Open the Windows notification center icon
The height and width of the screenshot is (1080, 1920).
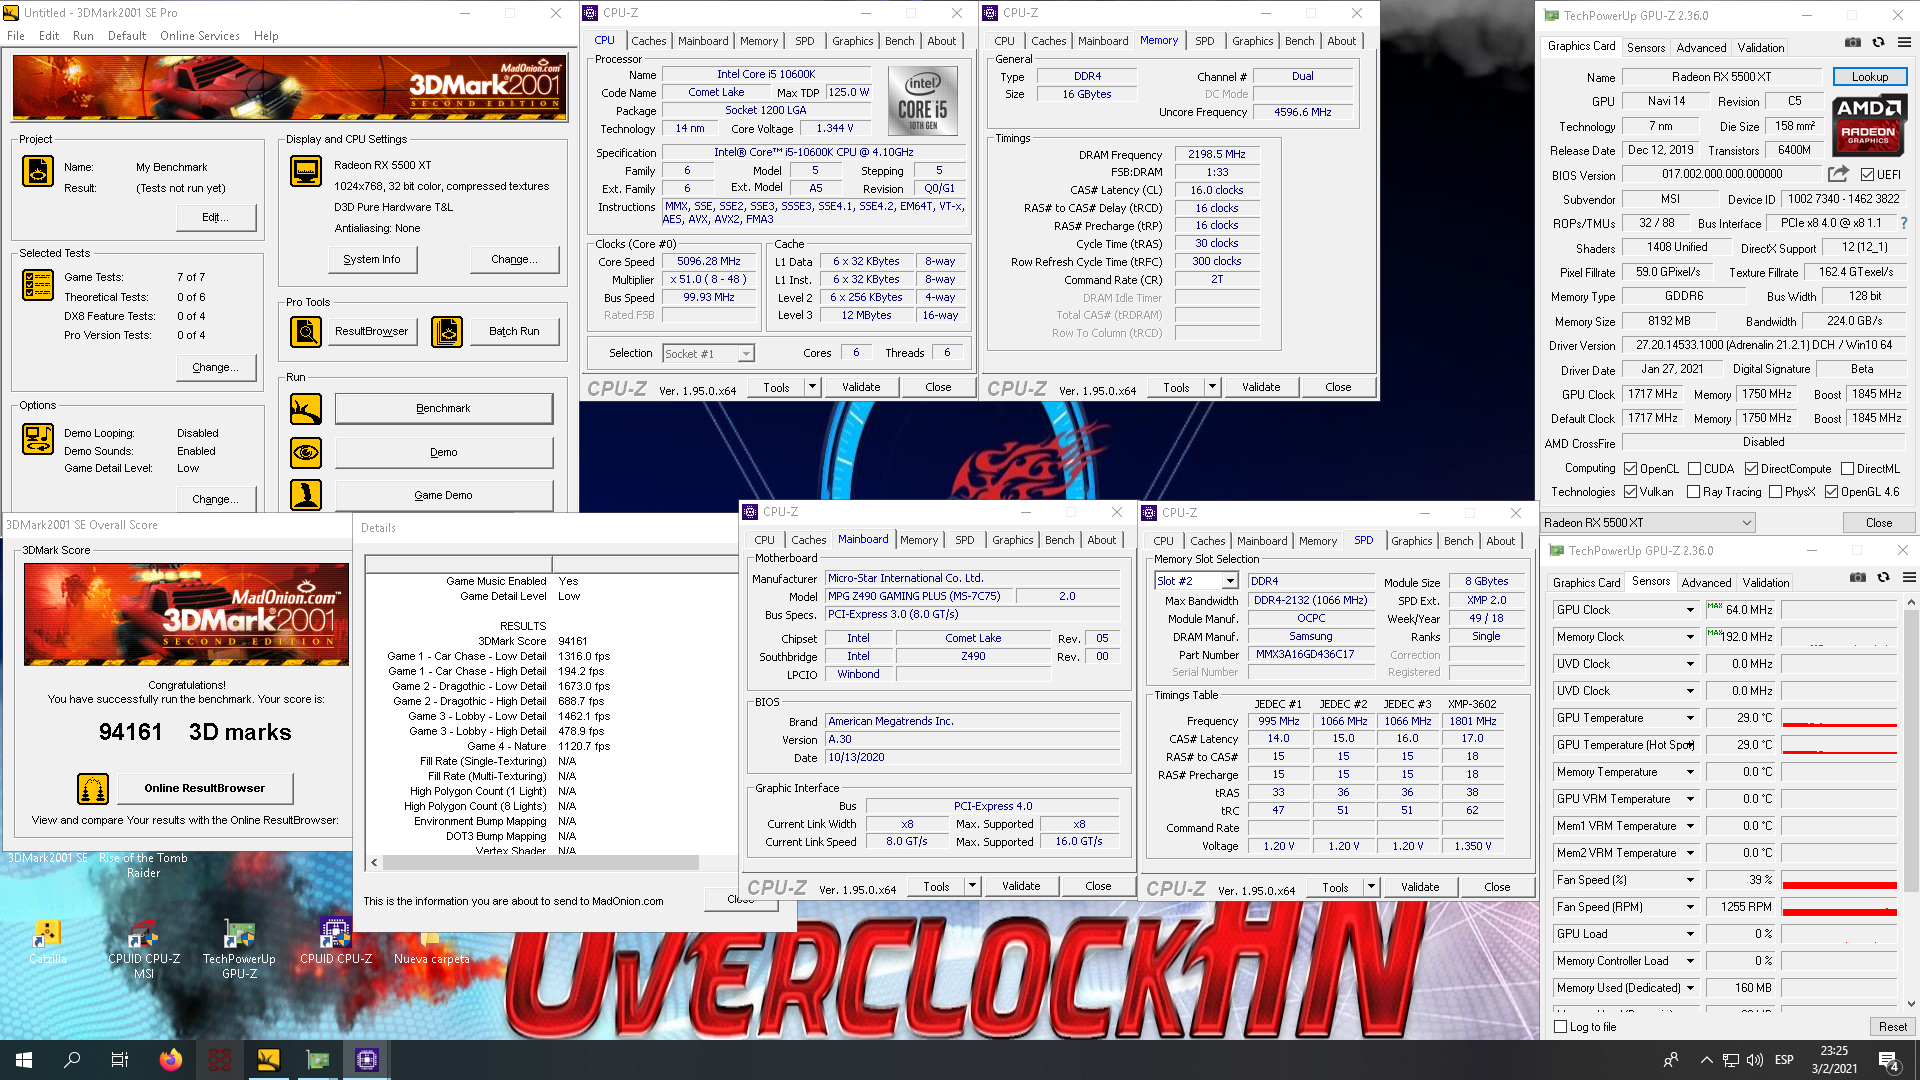click(x=1888, y=1060)
